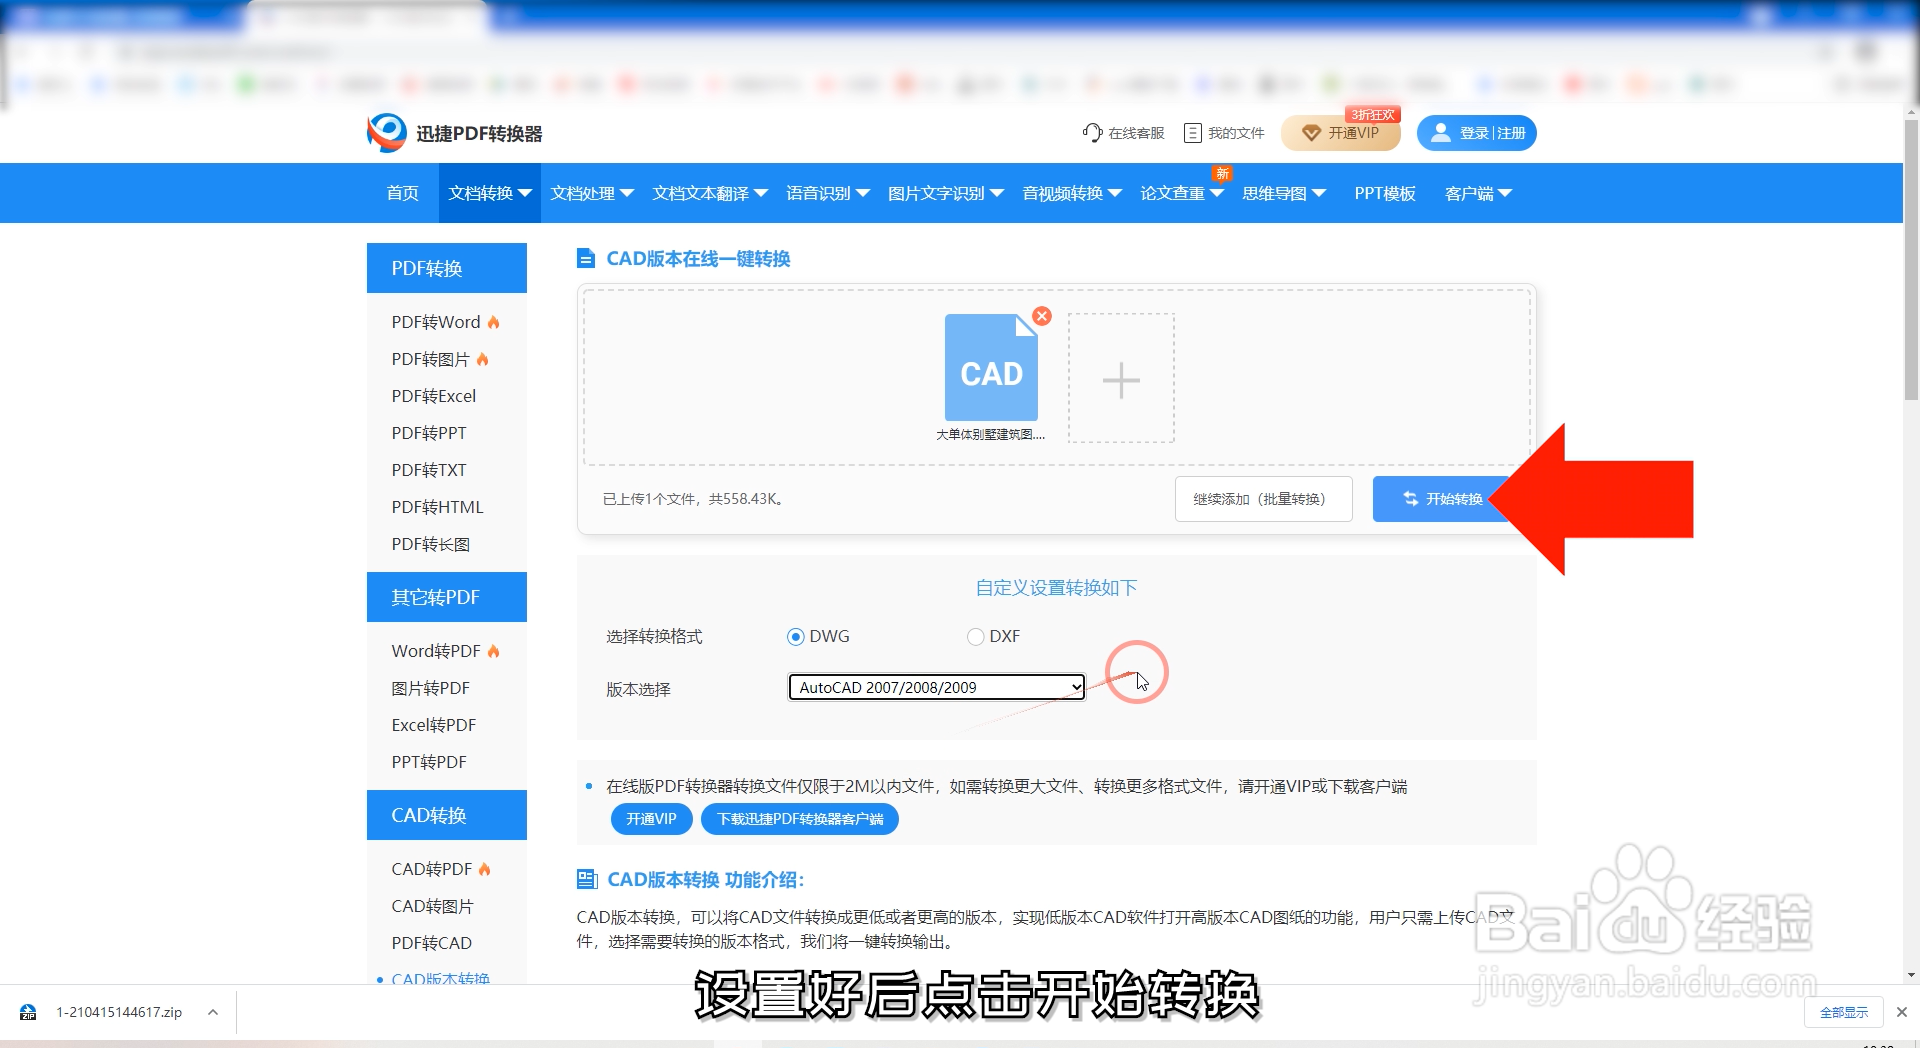The width and height of the screenshot is (1920, 1048).
Task: Expand the 文档转换 menu
Action: pyautogui.click(x=490, y=193)
